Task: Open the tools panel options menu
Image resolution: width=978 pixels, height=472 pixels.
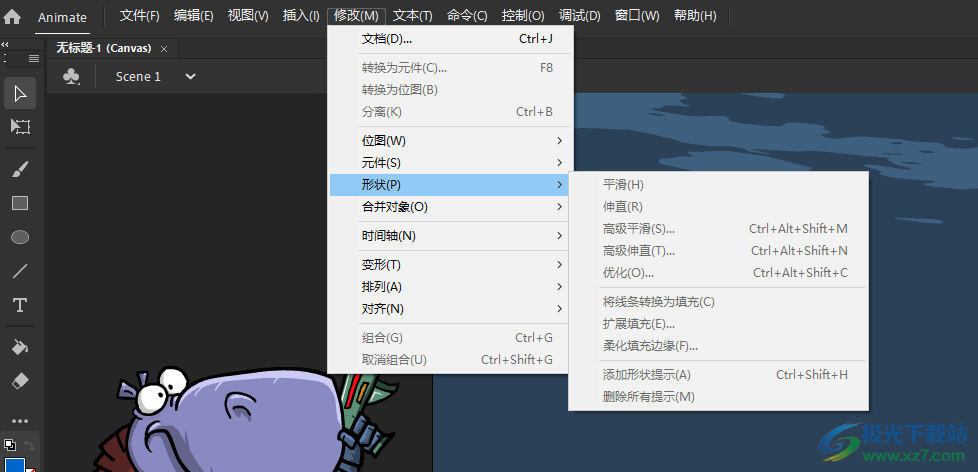Action: pyautogui.click(x=34, y=59)
